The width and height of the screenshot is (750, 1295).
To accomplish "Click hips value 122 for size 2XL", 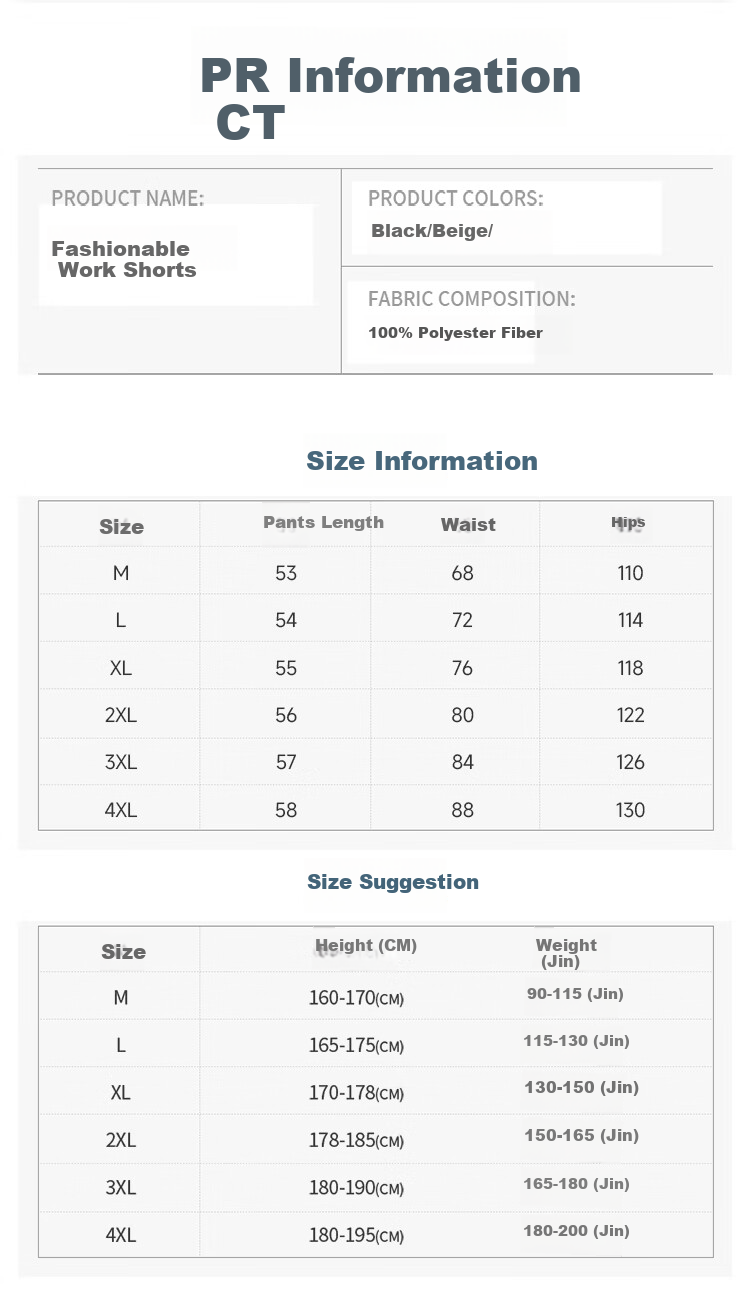I will 630,715.
